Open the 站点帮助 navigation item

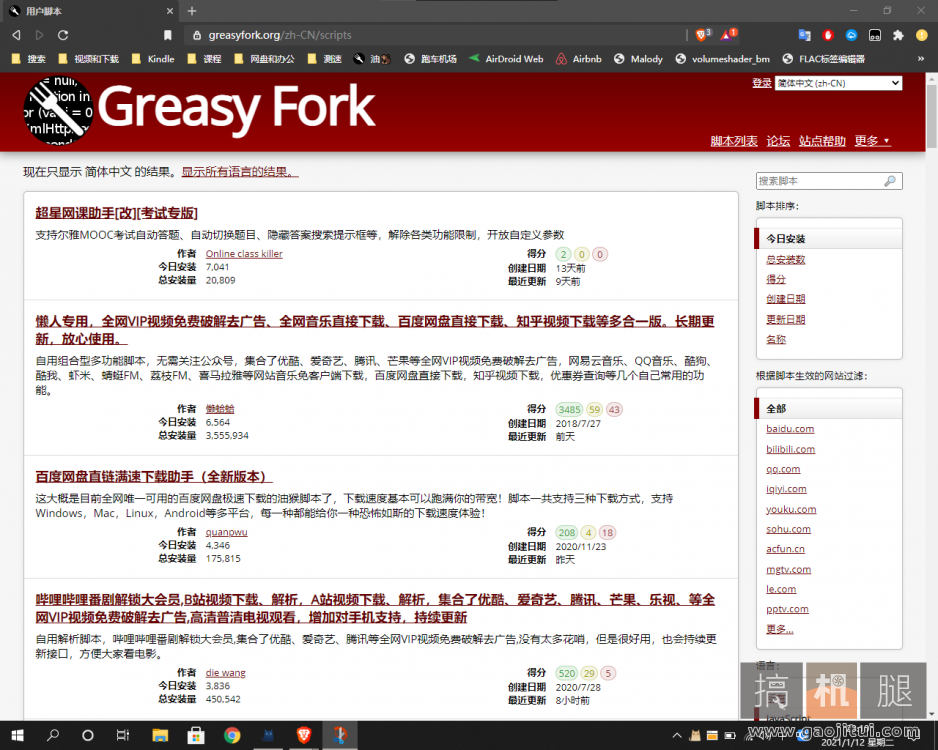[822, 141]
